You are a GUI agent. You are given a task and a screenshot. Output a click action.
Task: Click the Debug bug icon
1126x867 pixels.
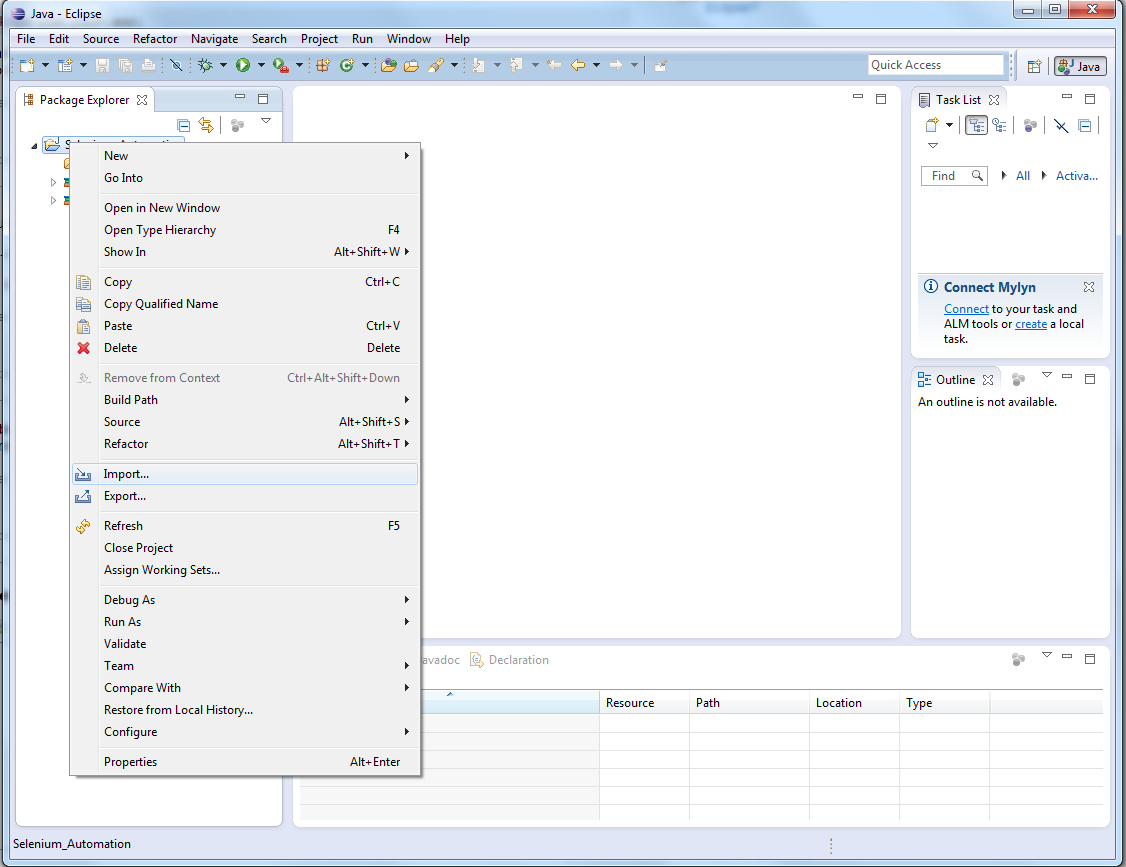click(x=205, y=65)
